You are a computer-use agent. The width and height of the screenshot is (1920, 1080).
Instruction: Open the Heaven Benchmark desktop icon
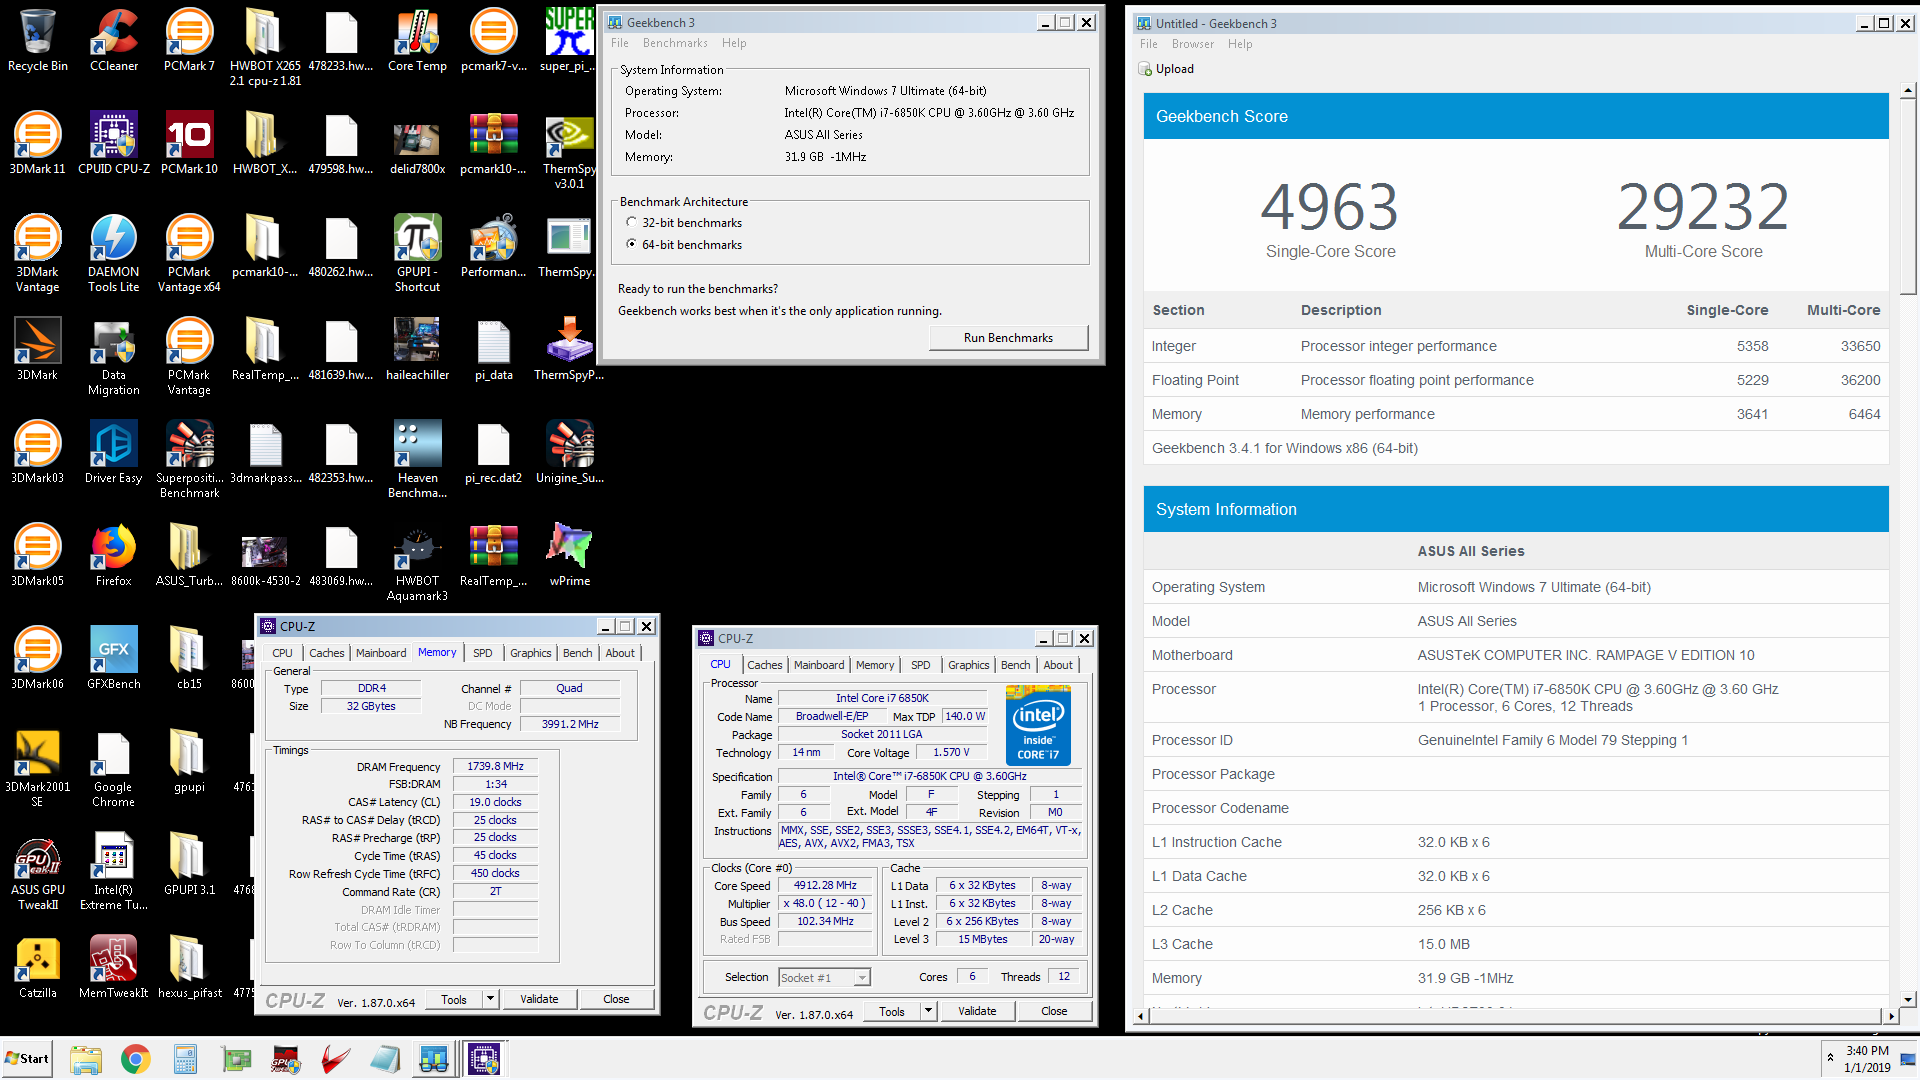417,459
